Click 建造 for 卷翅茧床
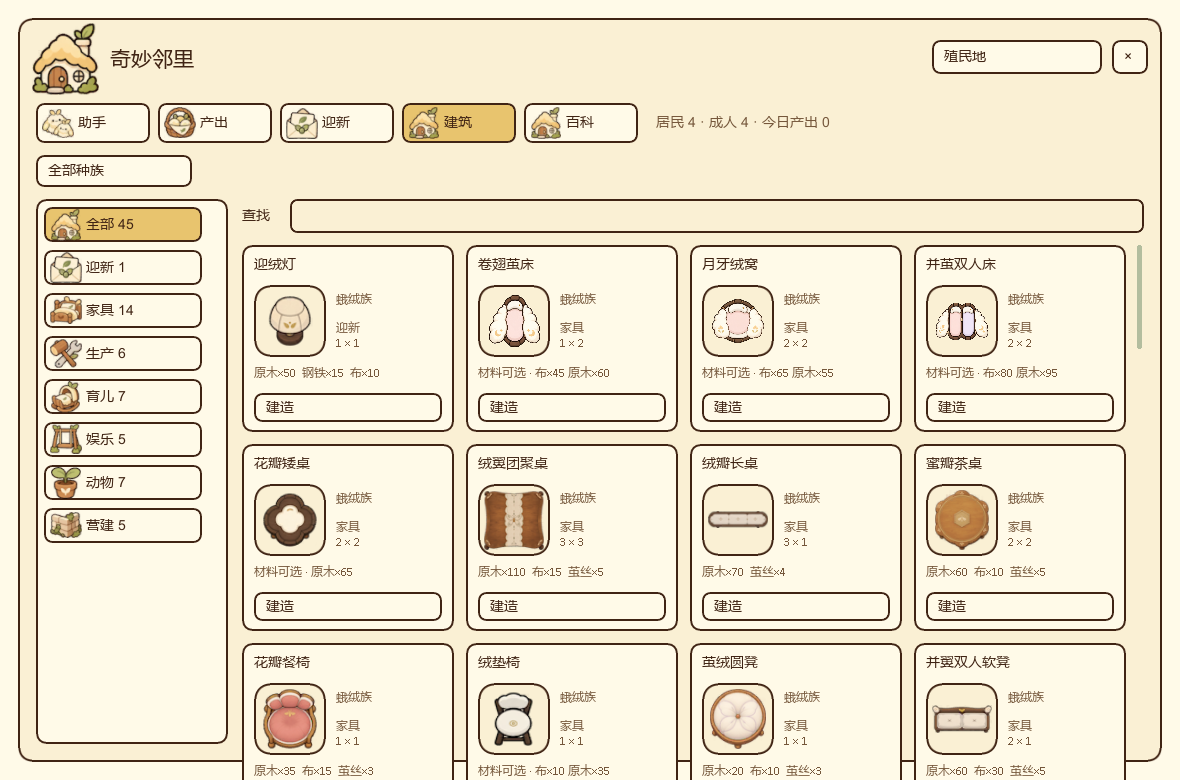Screen dimensions: 1180x780 click(x=572, y=407)
